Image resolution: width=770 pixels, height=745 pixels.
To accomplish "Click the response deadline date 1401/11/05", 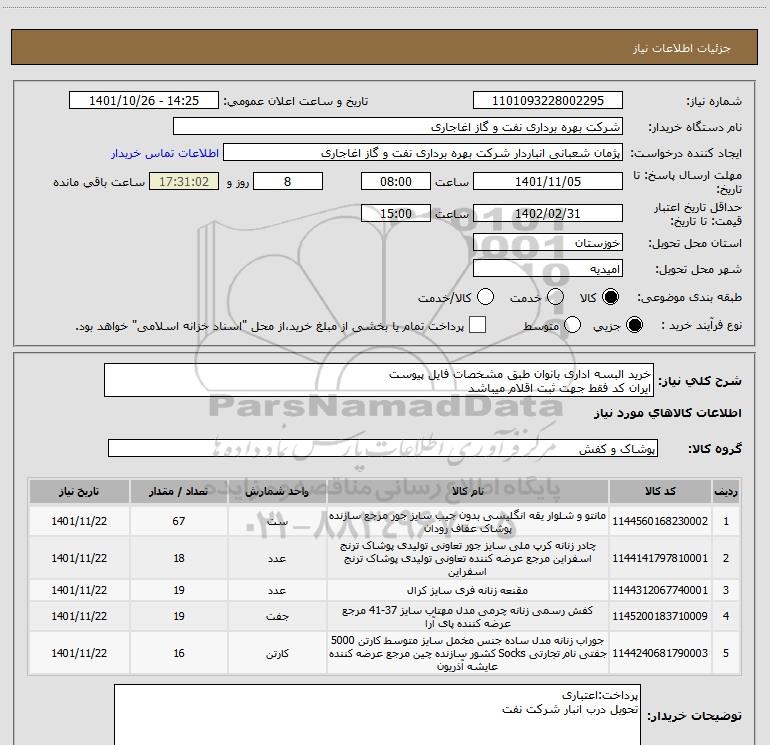I will tap(548, 182).
